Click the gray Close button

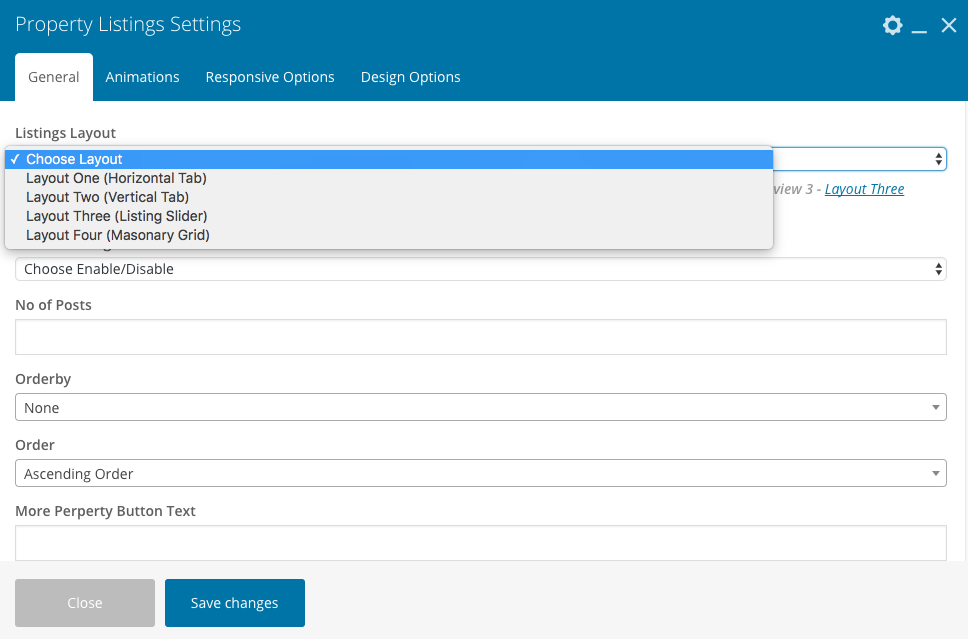point(85,603)
